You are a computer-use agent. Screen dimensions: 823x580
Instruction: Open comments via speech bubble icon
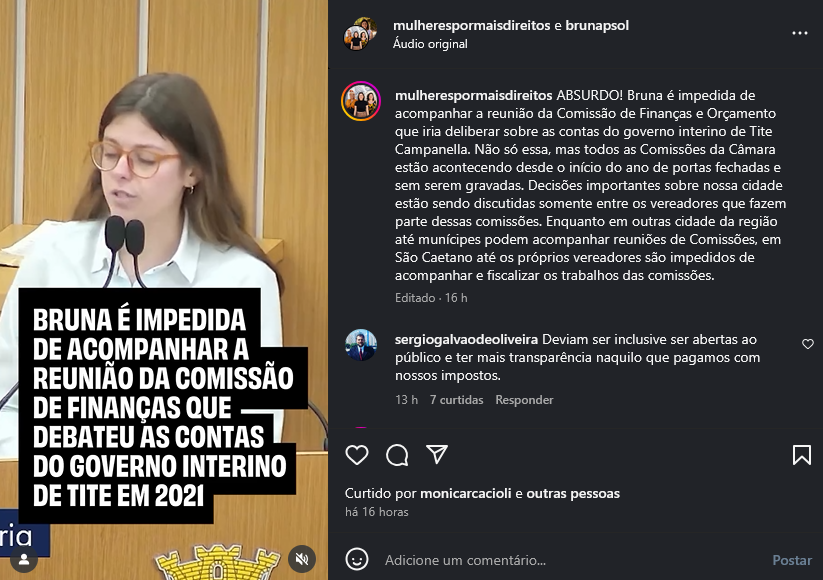(397, 455)
